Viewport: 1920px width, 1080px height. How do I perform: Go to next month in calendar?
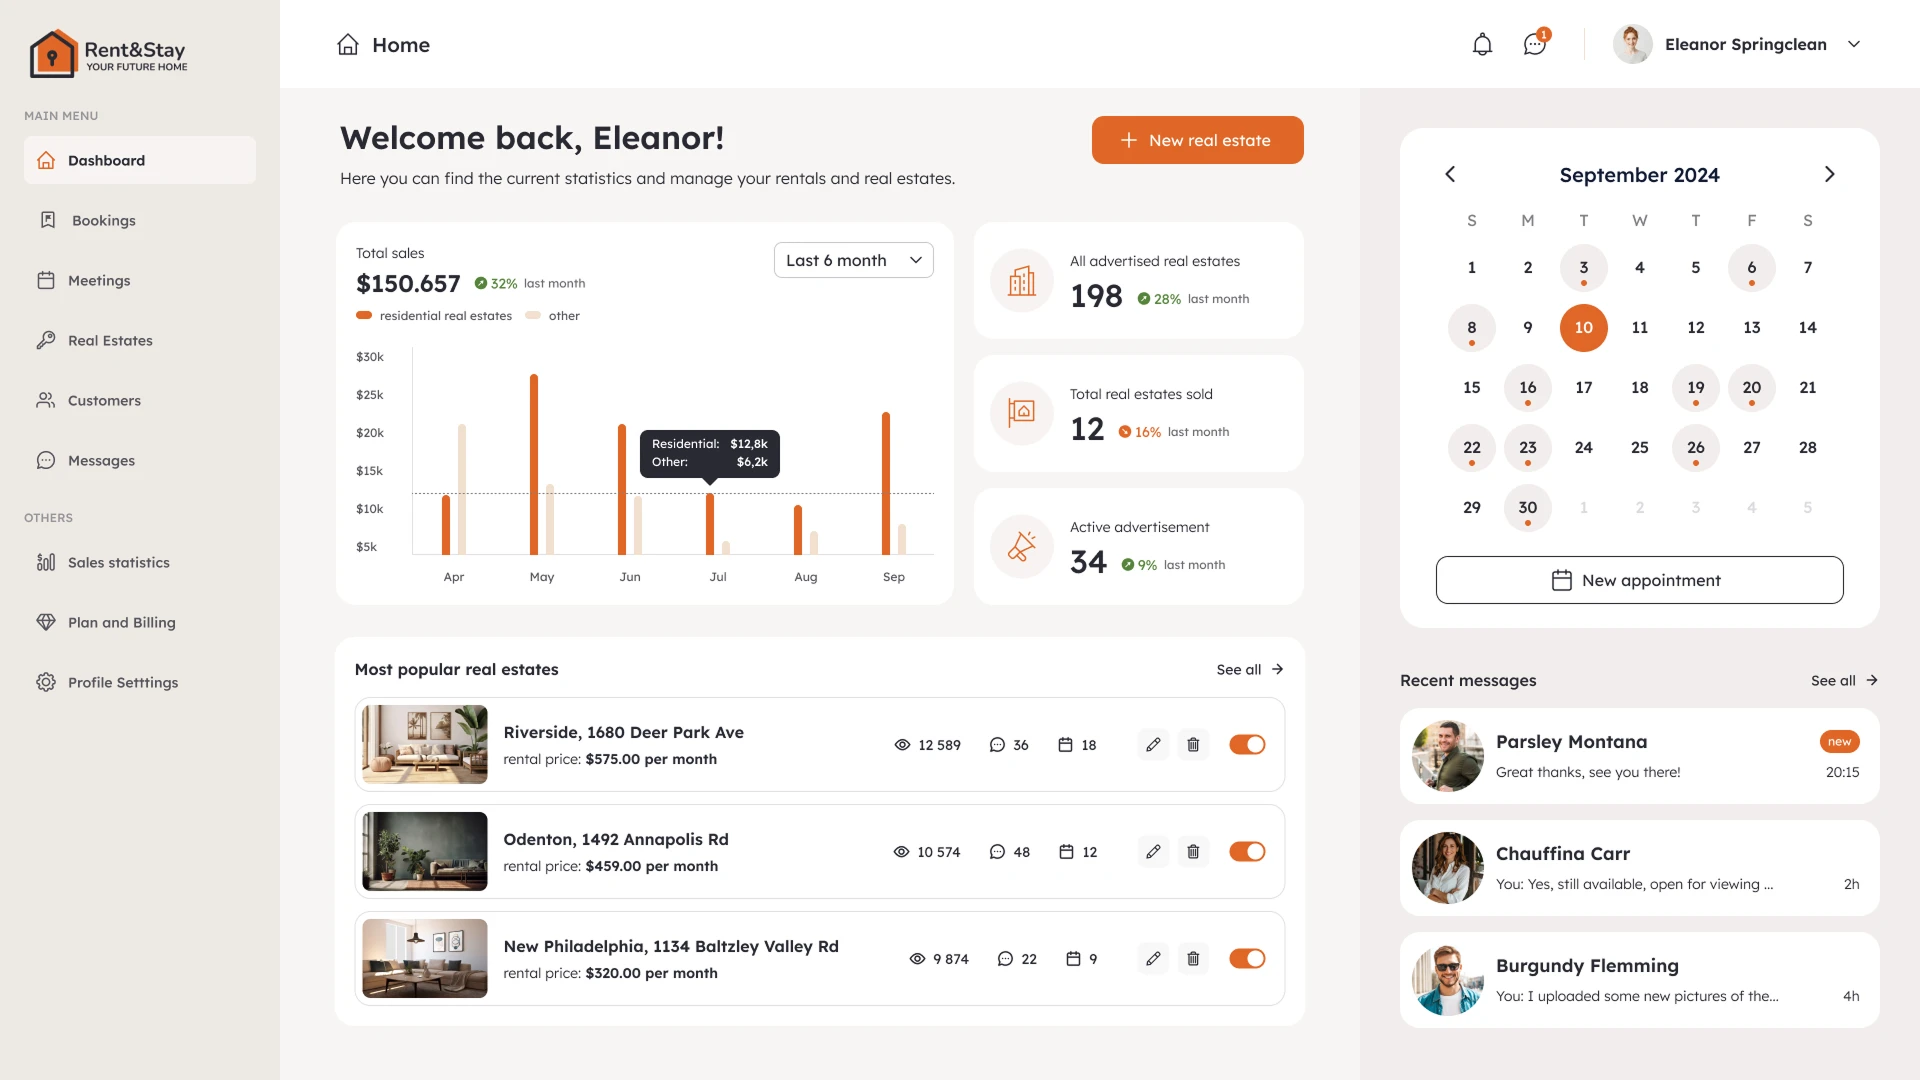tap(1830, 174)
